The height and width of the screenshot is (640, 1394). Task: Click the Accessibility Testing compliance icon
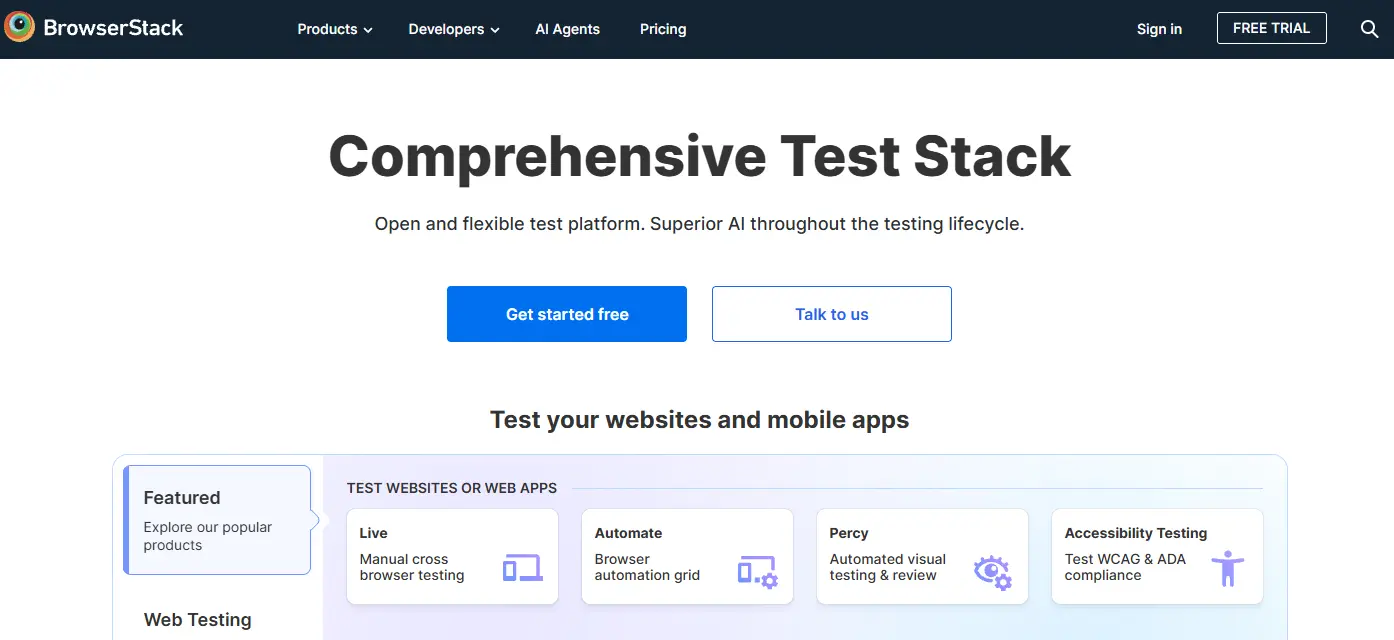pos(1227,566)
